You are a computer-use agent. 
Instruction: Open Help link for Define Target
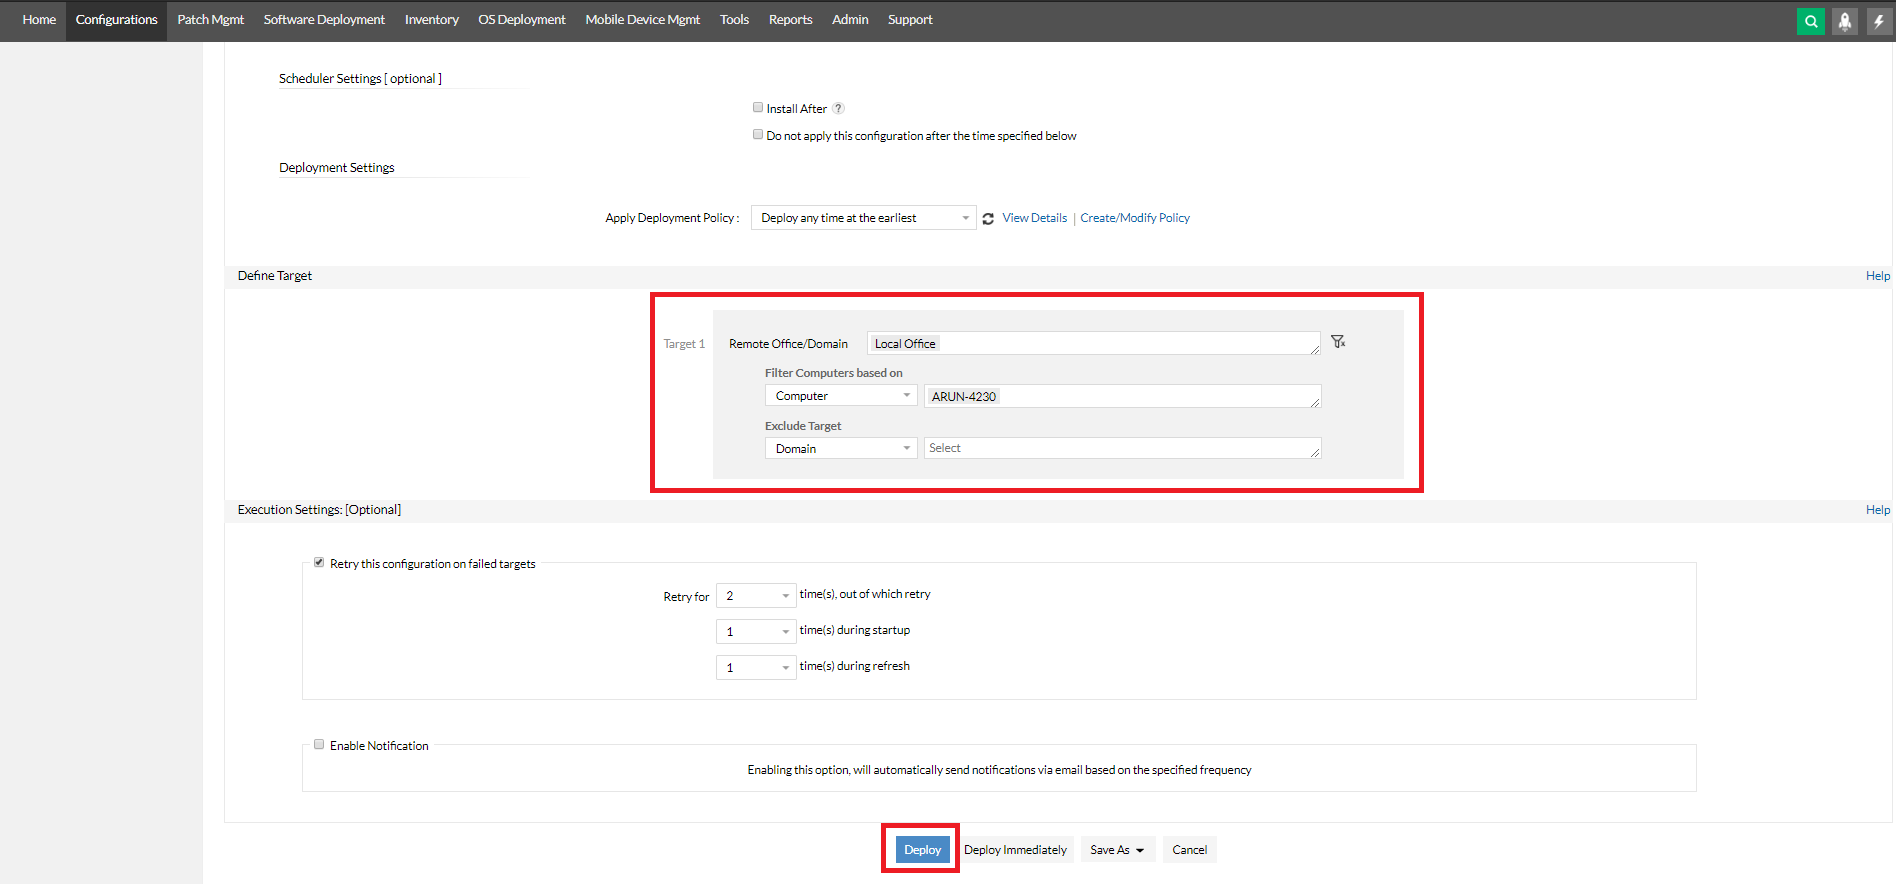pyautogui.click(x=1878, y=276)
